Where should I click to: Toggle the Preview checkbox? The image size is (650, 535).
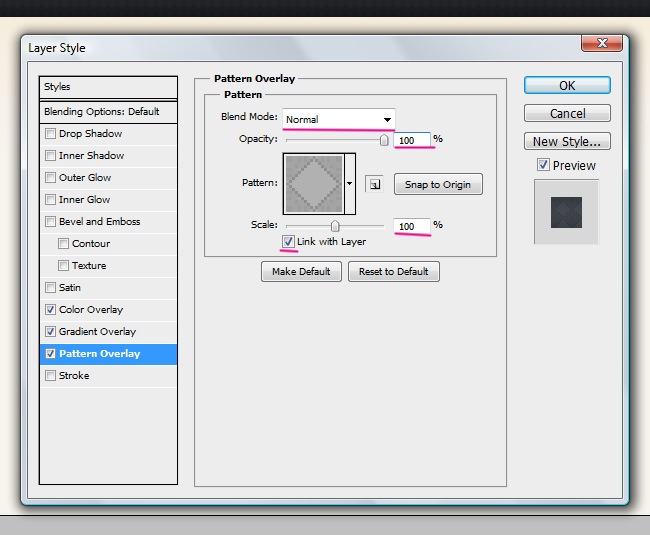coord(543,165)
